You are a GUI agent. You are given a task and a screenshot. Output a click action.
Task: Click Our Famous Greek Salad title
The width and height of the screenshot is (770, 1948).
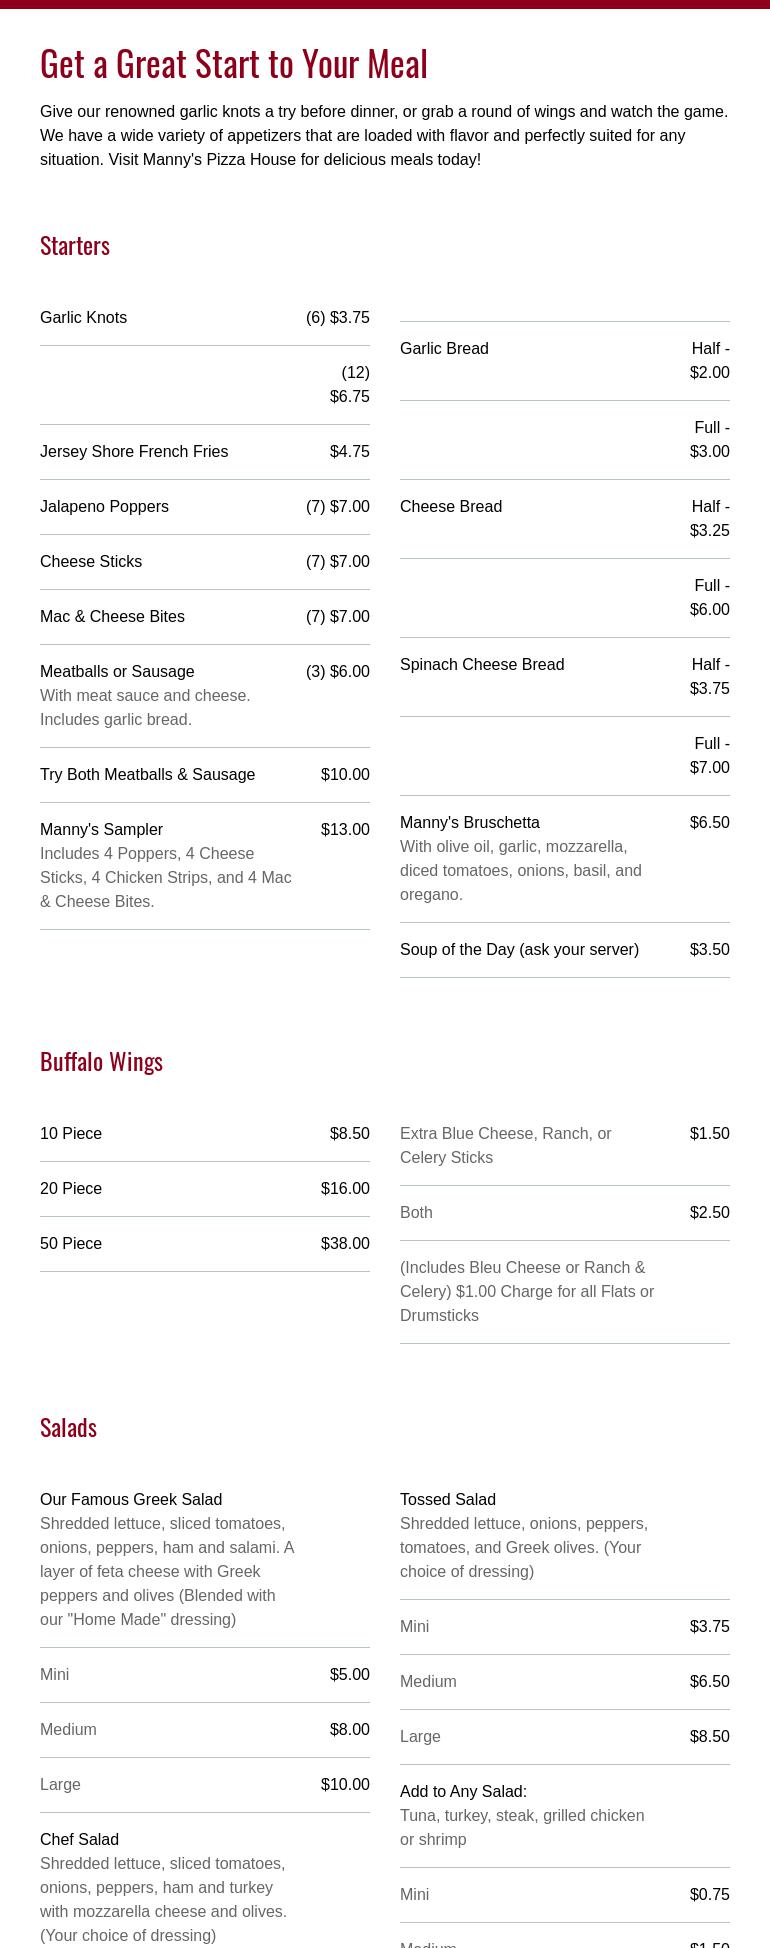point(131,1500)
